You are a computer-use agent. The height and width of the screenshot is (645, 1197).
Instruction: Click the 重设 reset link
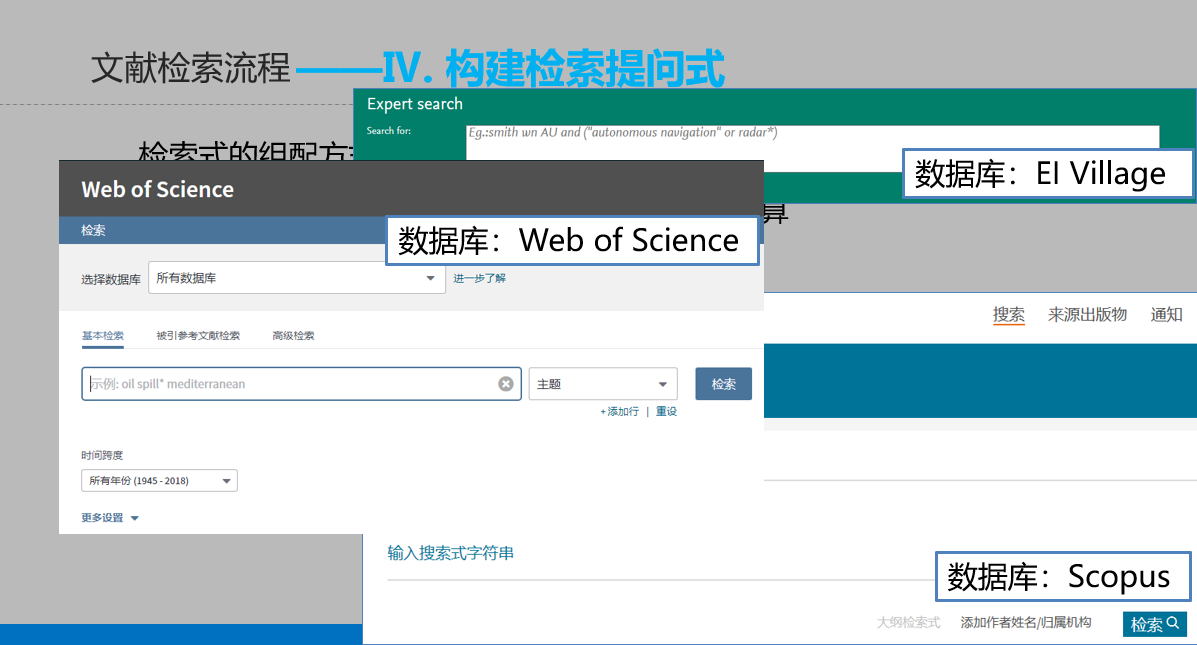coord(666,411)
